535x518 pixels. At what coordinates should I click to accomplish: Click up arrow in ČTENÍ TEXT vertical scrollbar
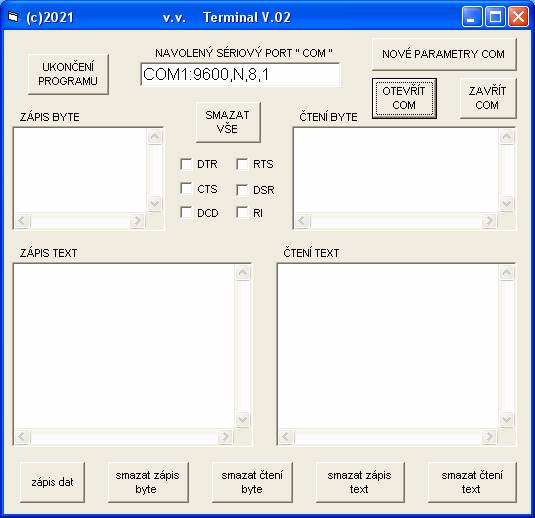[506, 272]
